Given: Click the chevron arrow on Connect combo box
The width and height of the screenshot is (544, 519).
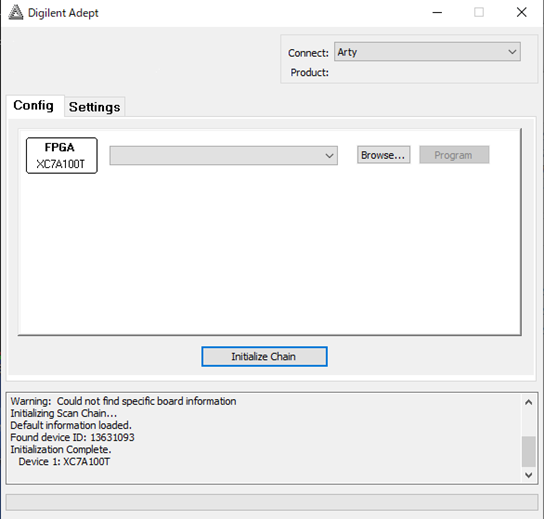Looking at the screenshot, I should pos(512,52).
